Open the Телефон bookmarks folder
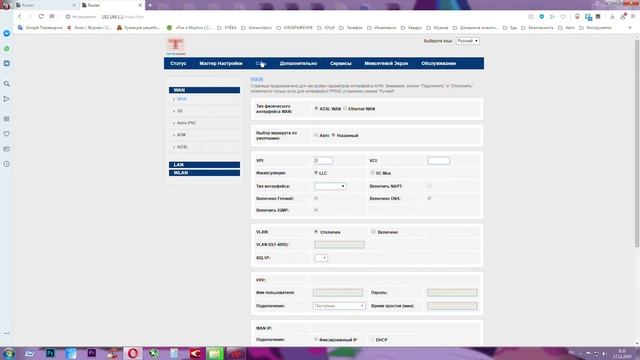This screenshot has height=360, width=640. point(351,27)
